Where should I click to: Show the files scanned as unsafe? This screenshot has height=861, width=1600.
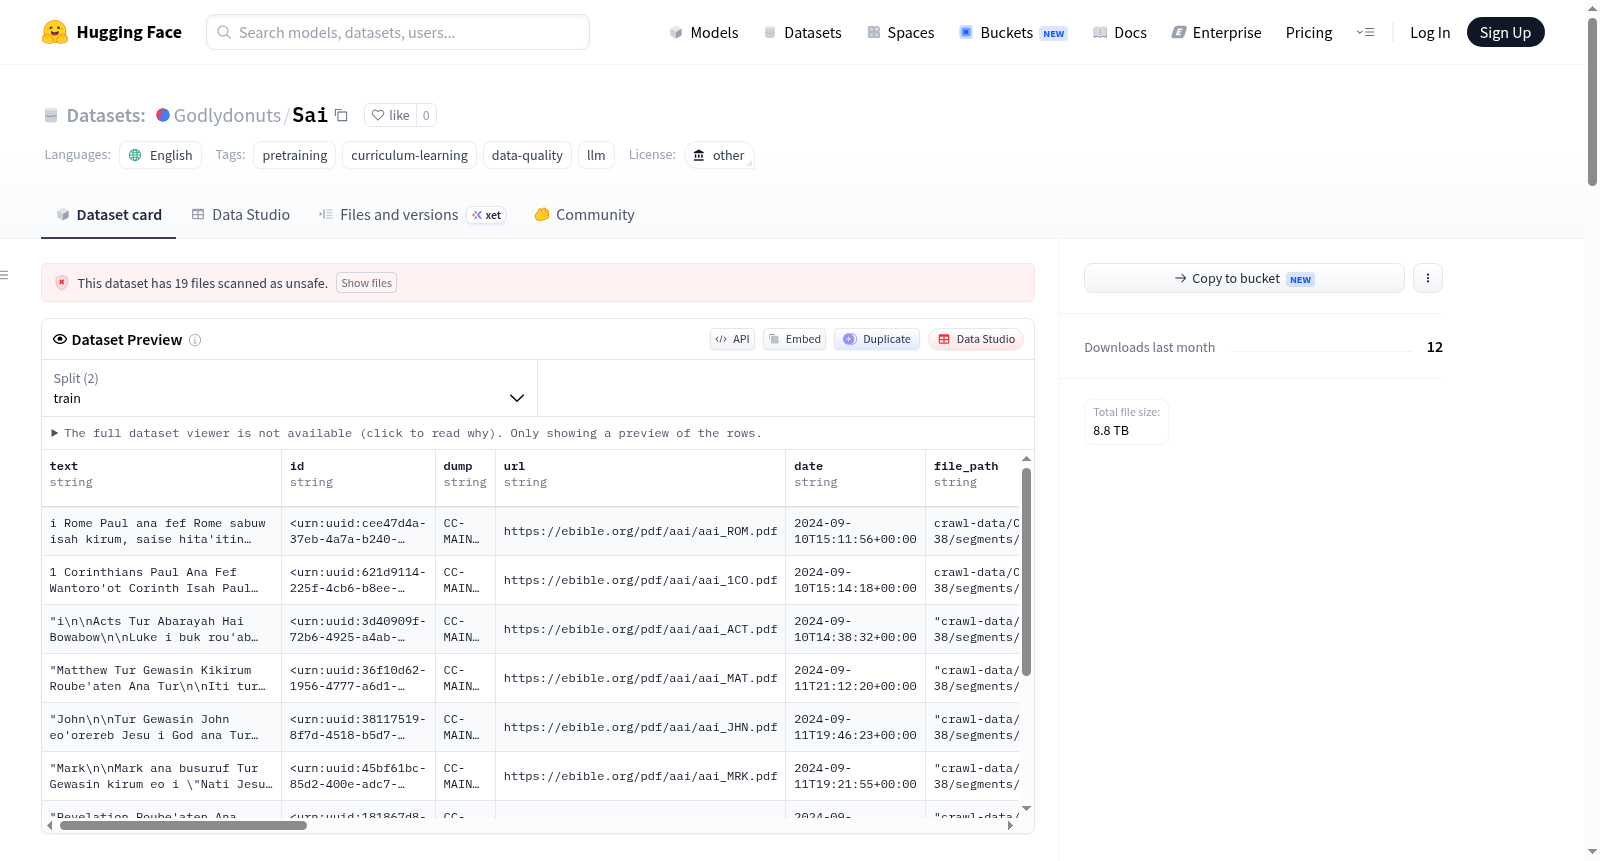pos(366,283)
